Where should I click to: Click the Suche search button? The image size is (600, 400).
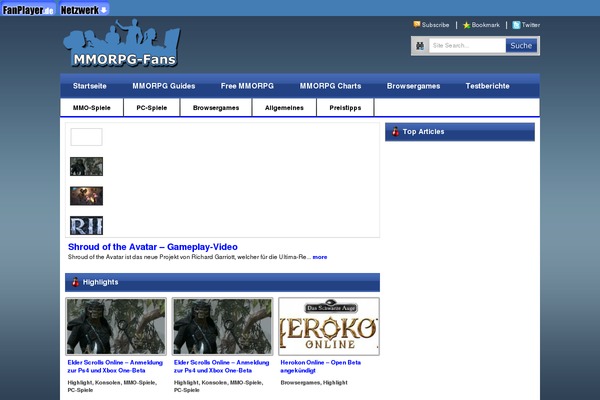coord(521,46)
